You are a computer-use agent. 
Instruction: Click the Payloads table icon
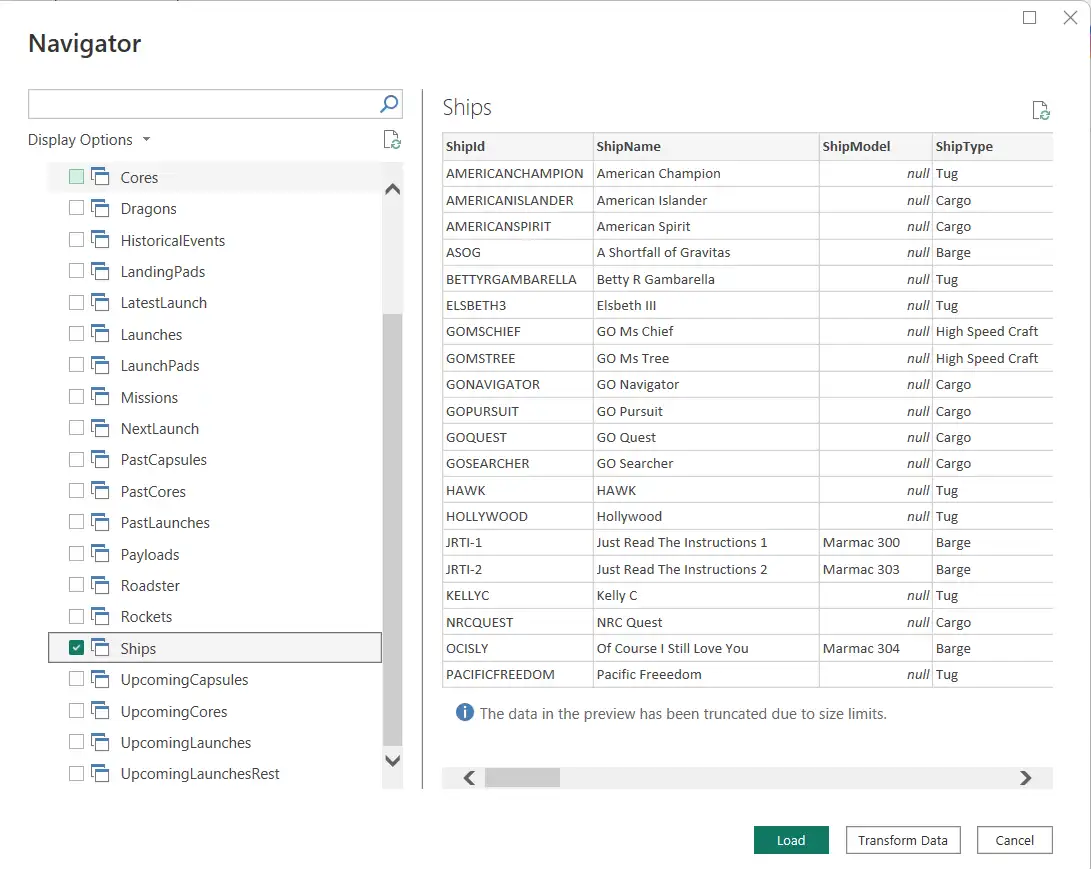[100, 555]
